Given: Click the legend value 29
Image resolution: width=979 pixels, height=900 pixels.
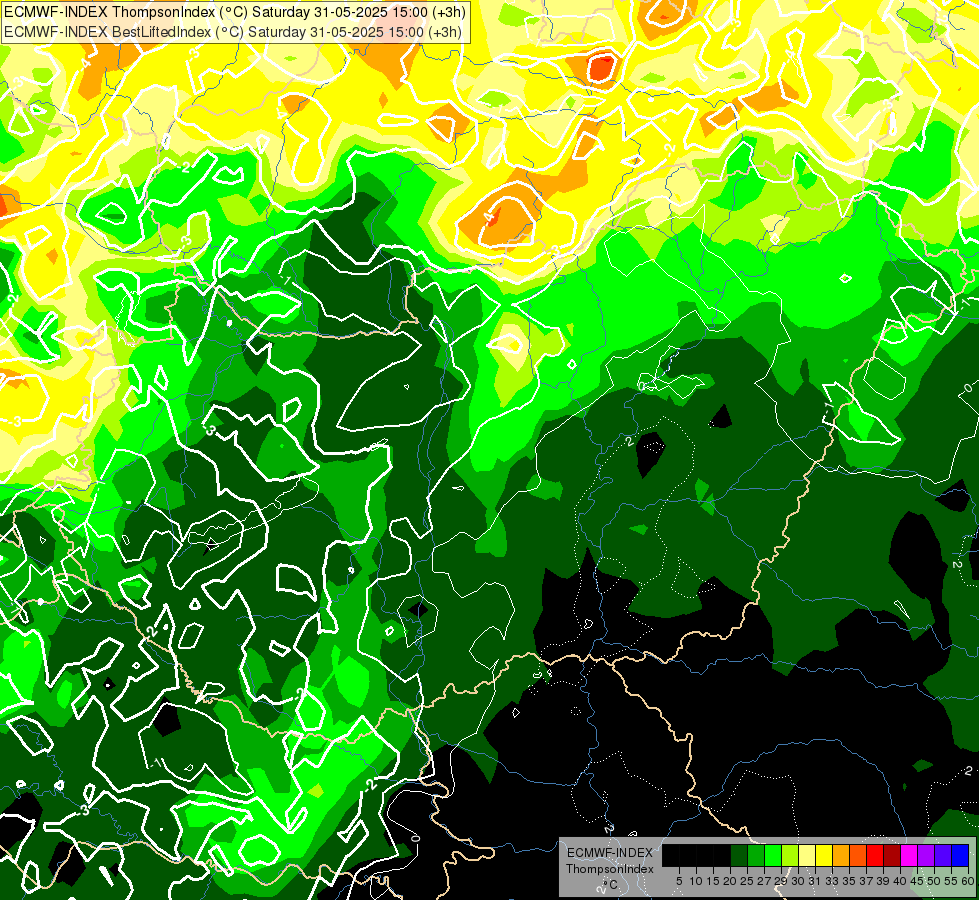Looking at the screenshot, I should (x=781, y=881).
